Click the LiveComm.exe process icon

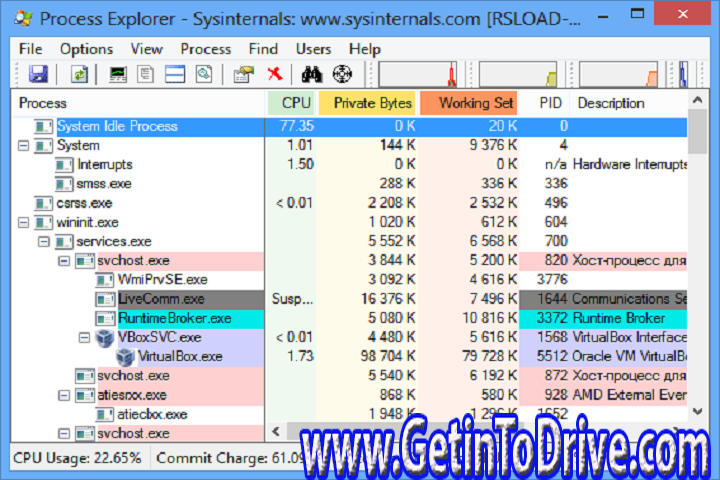pyautogui.click(x=105, y=299)
